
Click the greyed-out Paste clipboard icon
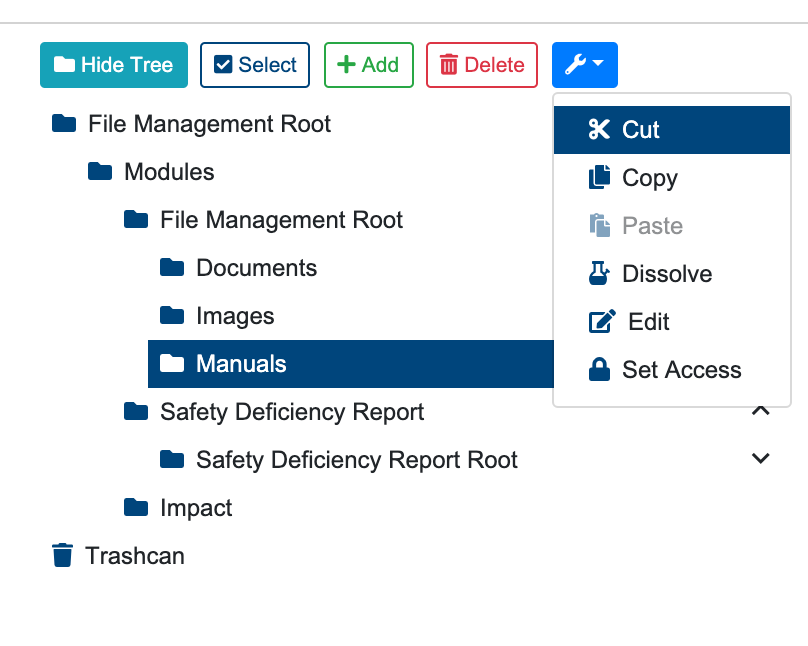(599, 225)
